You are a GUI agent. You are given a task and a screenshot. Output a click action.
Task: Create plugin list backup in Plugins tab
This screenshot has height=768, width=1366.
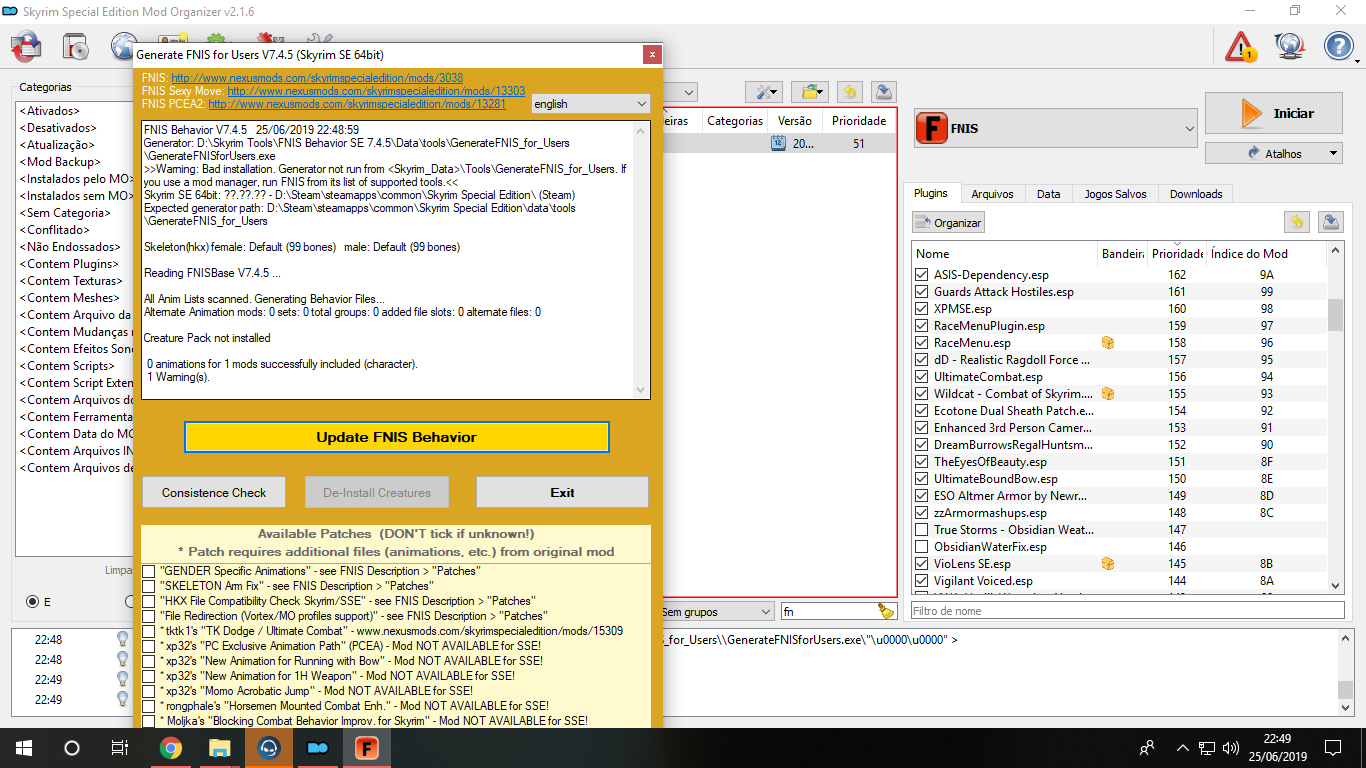[x=1330, y=222]
